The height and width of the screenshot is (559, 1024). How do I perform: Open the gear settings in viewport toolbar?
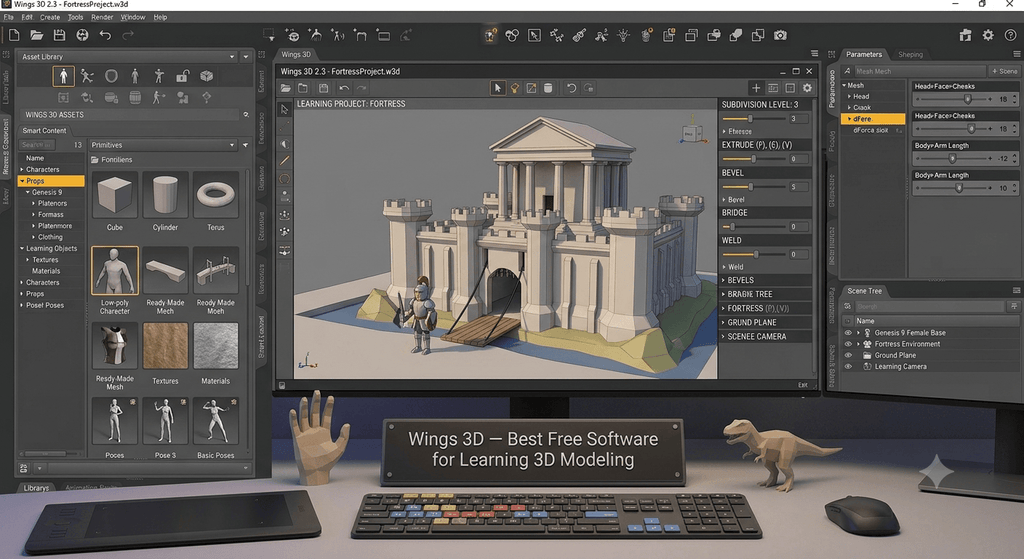pyautogui.click(x=807, y=88)
